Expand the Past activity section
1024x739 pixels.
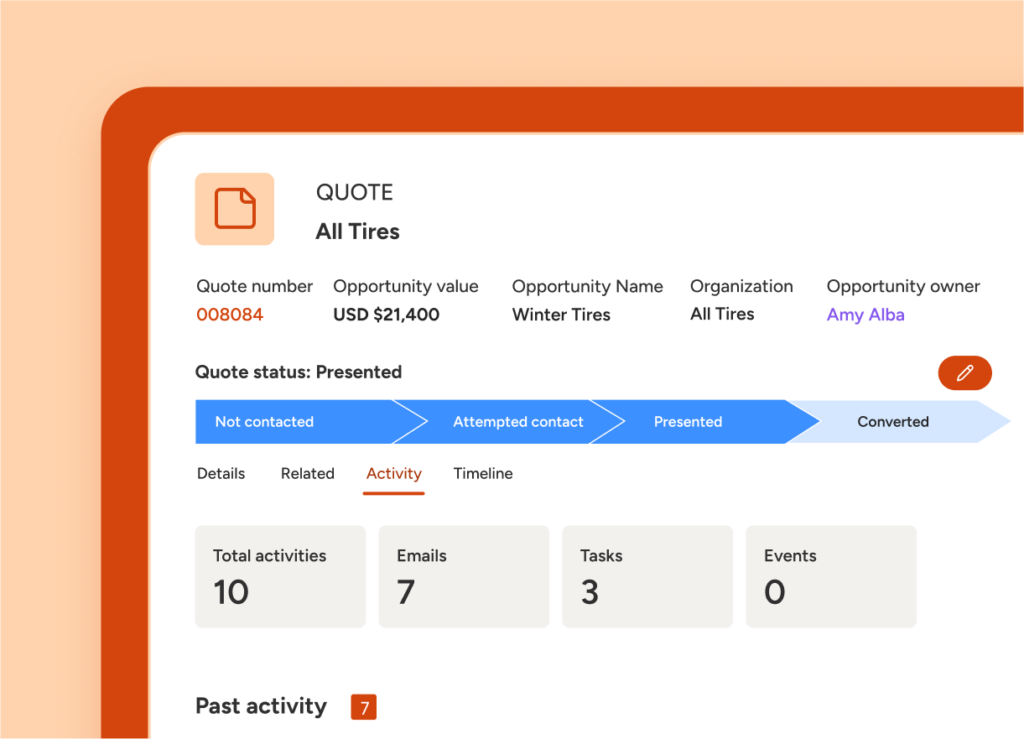pyautogui.click(x=261, y=706)
